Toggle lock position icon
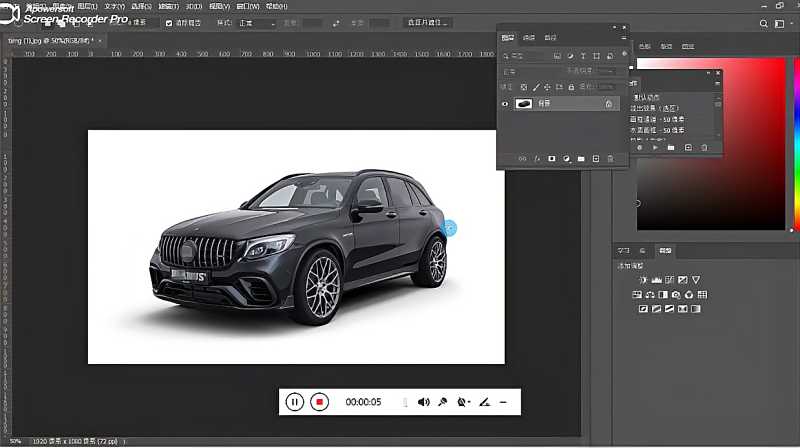800x448 pixels. pos(547,87)
